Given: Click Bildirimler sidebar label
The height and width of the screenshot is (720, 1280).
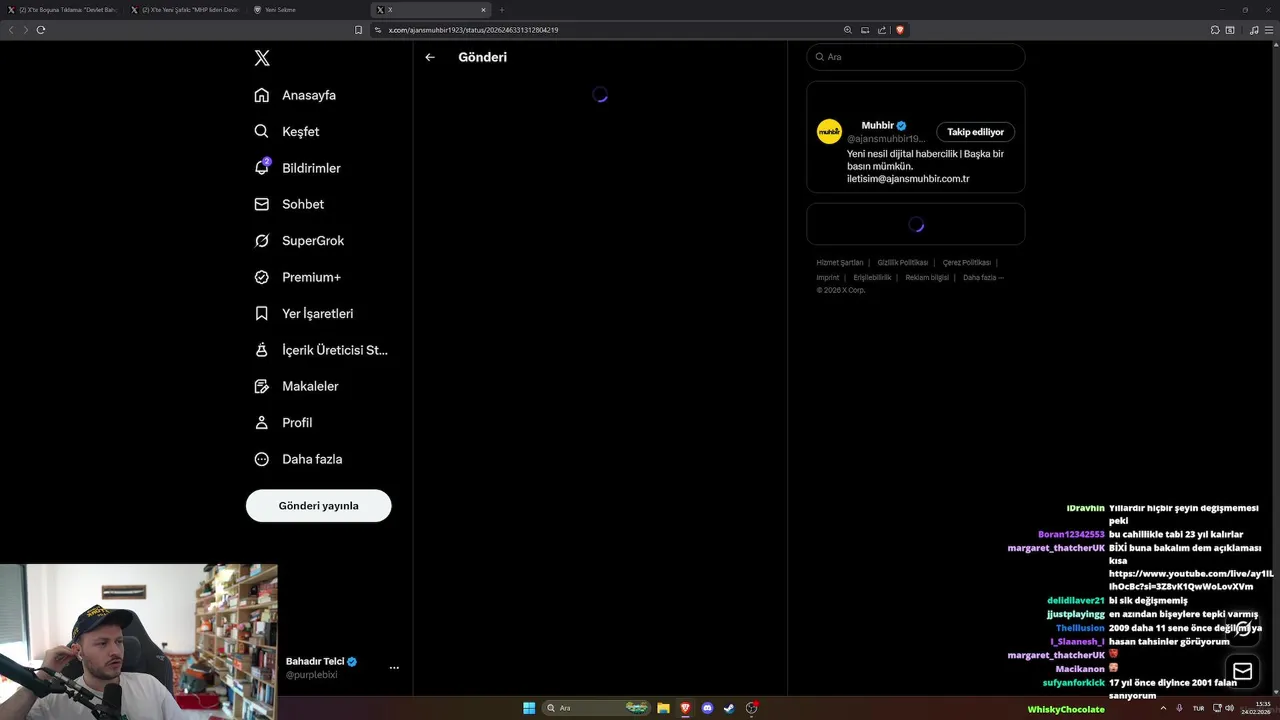Looking at the screenshot, I should point(311,168).
